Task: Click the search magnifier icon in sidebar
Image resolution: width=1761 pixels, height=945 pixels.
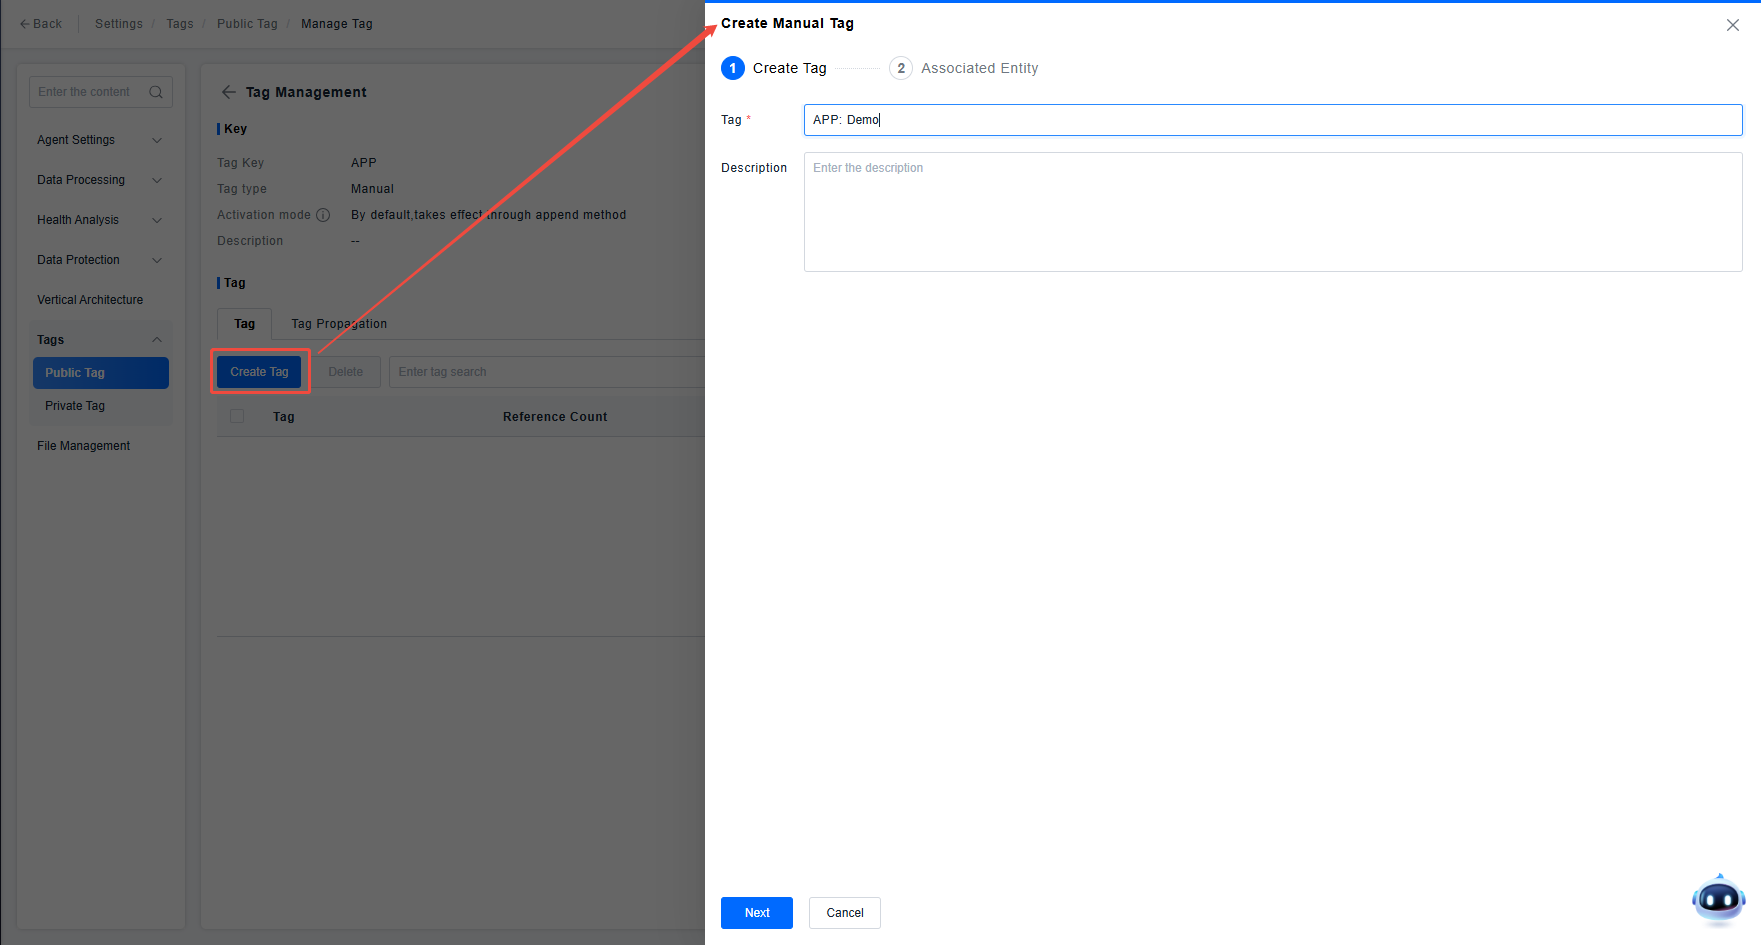Action: click(156, 92)
